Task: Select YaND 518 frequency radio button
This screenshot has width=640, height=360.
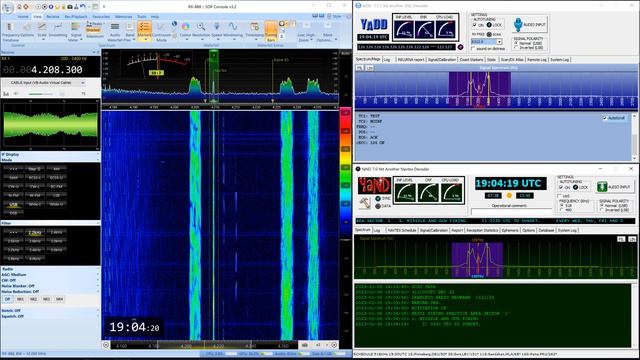Action: click(x=562, y=206)
